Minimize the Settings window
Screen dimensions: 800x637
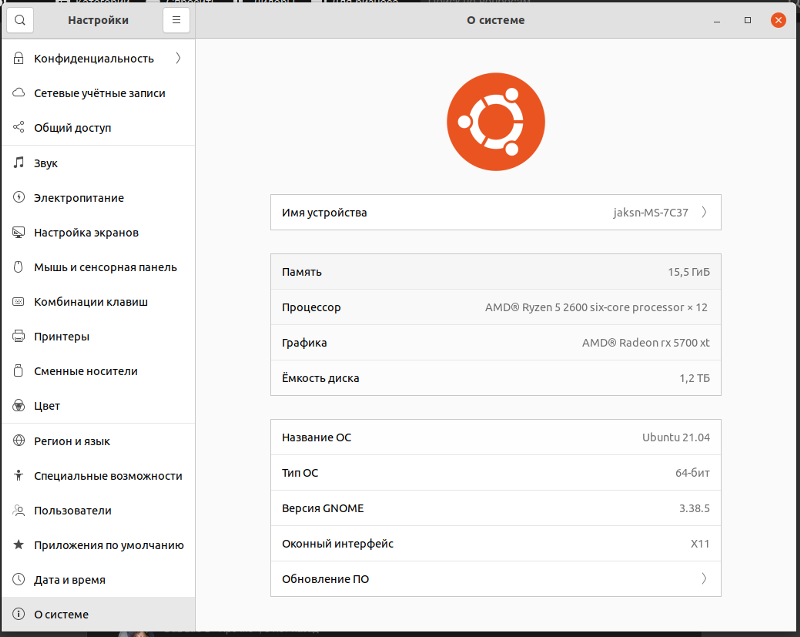pos(717,20)
